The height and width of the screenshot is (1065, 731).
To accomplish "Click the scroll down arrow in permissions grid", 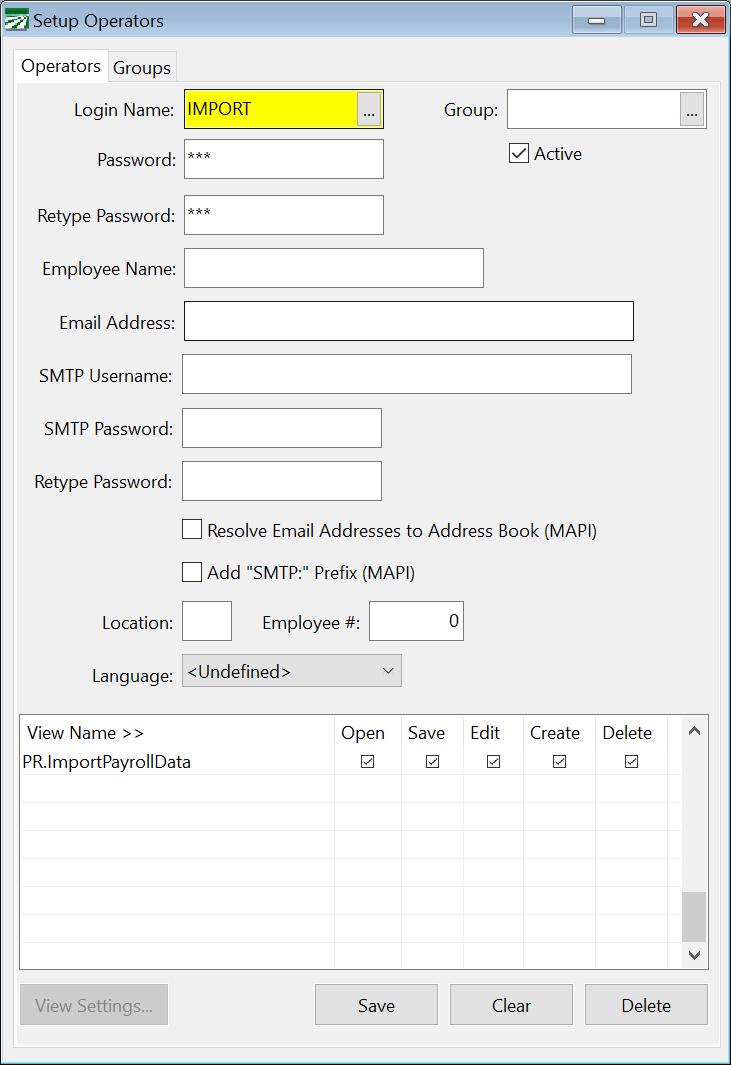I will point(694,955).
